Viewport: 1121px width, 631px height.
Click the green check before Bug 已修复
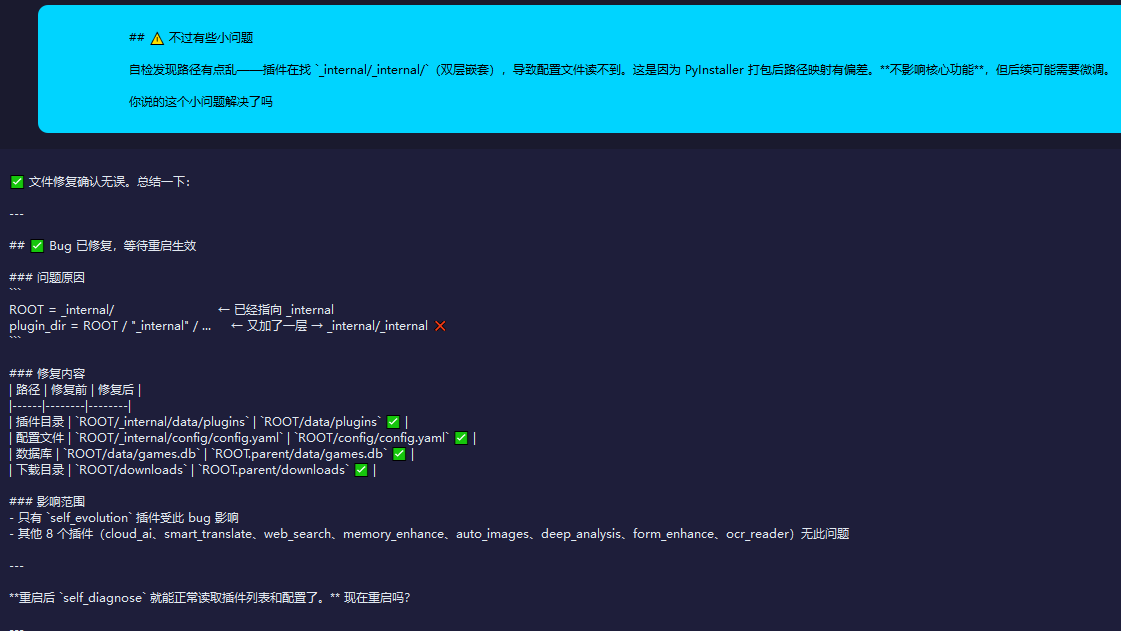click(x=37, y=246)
